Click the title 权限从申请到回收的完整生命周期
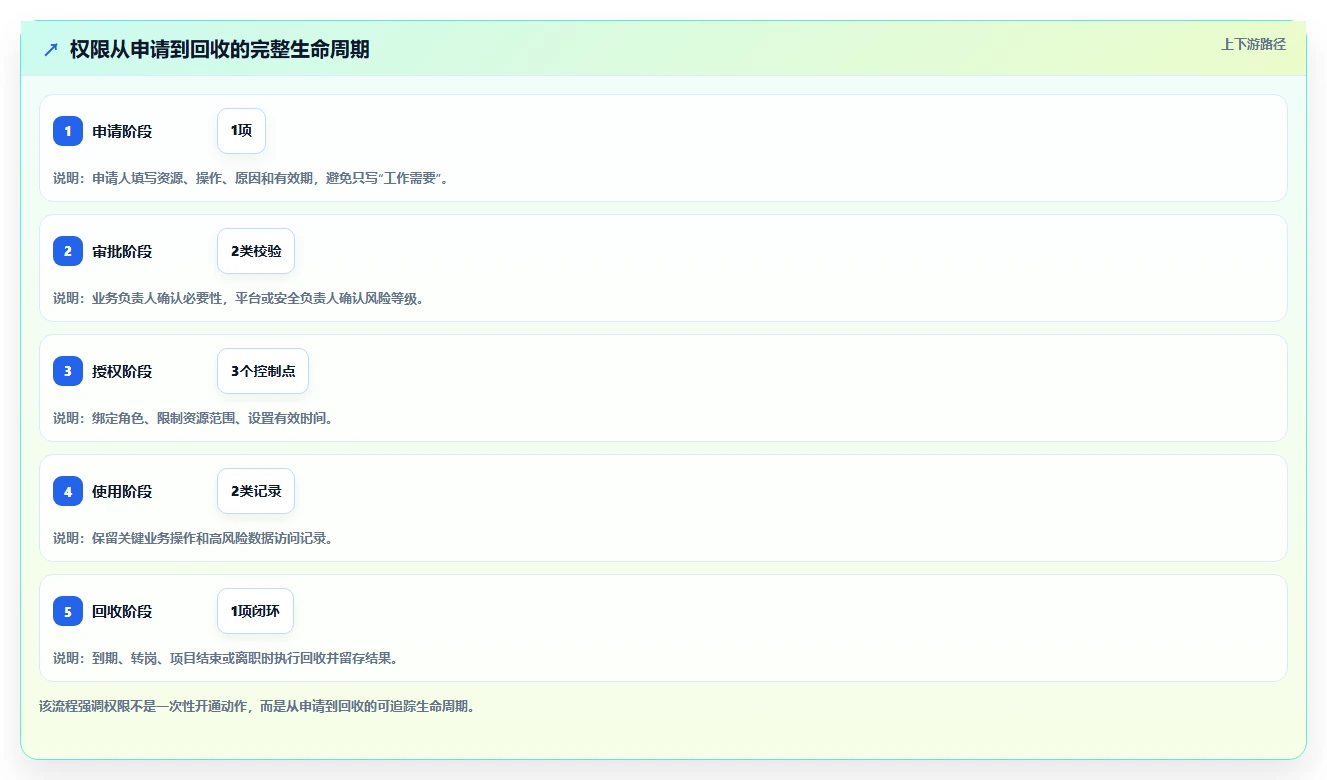1327x780 pixels. click(x=220, y=49)
